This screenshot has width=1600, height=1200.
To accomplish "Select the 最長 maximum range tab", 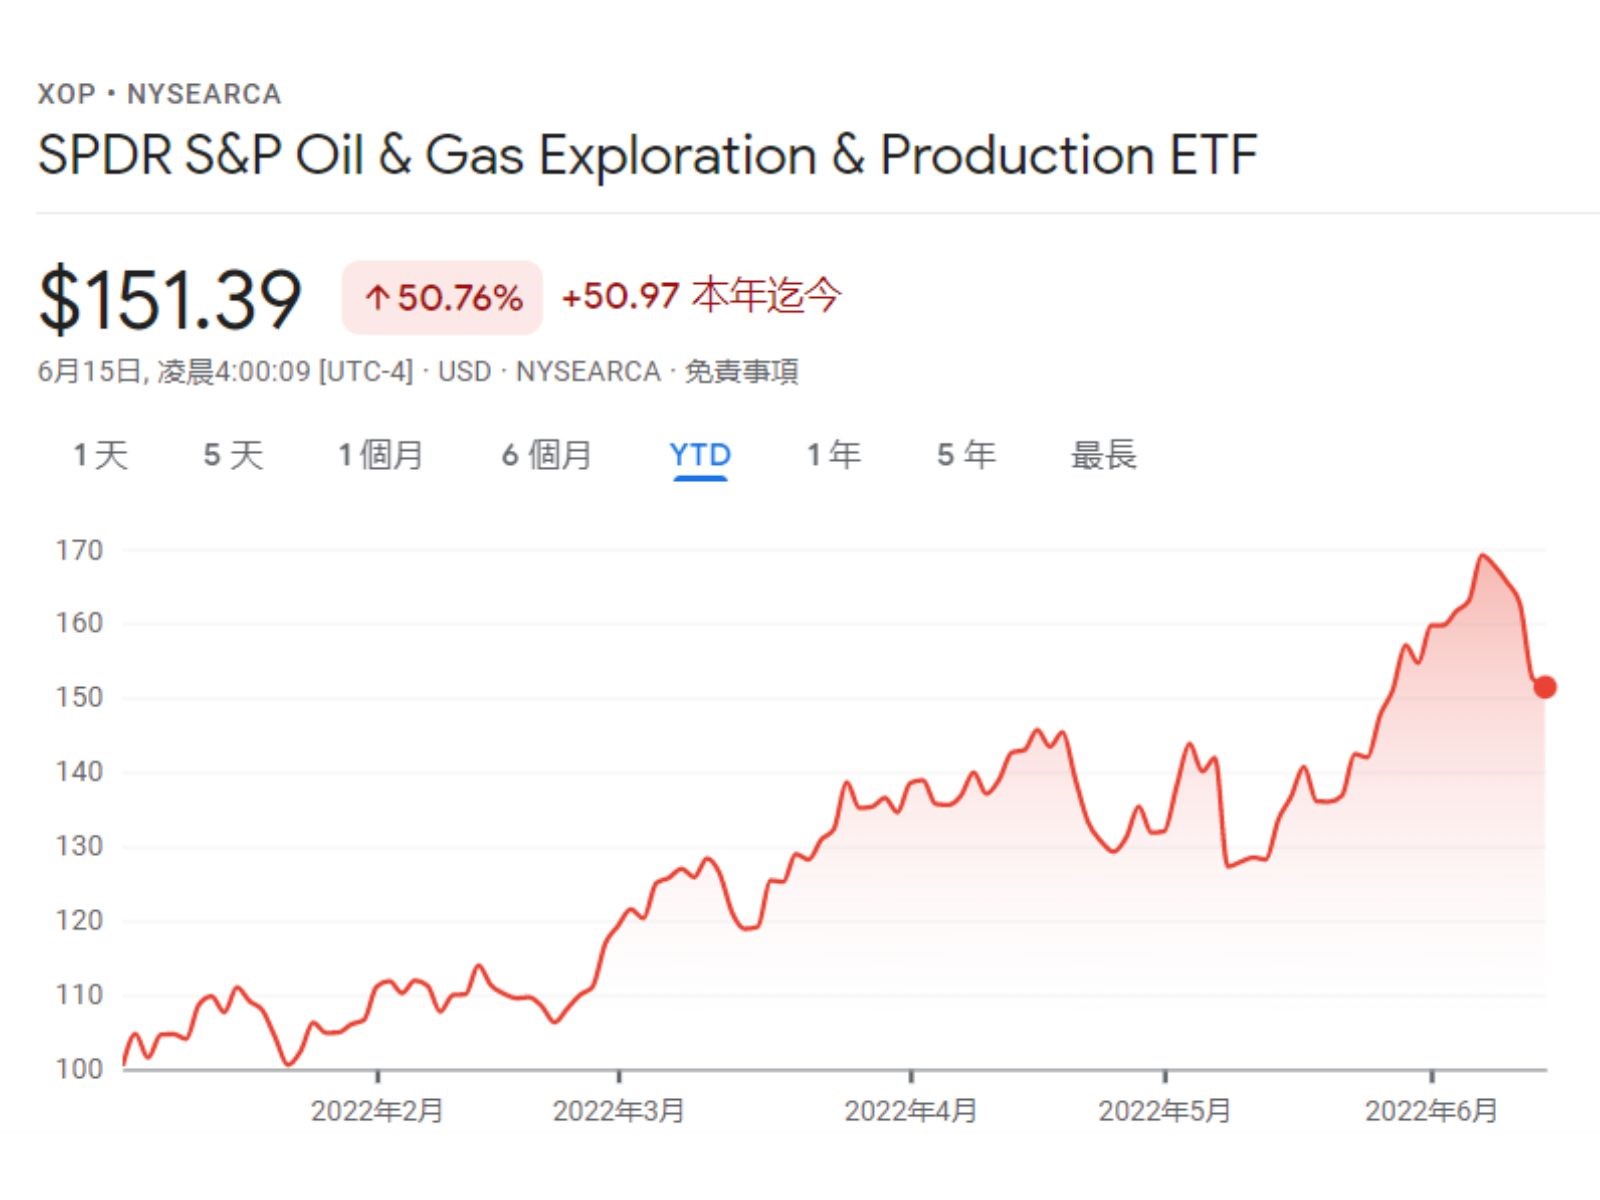I will pos(1104,456).
